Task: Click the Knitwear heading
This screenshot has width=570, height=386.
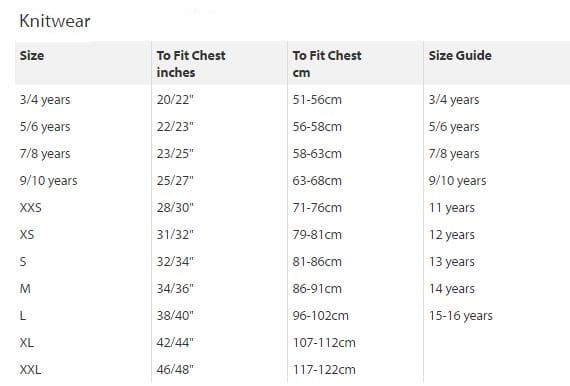Action: point(55,21)
